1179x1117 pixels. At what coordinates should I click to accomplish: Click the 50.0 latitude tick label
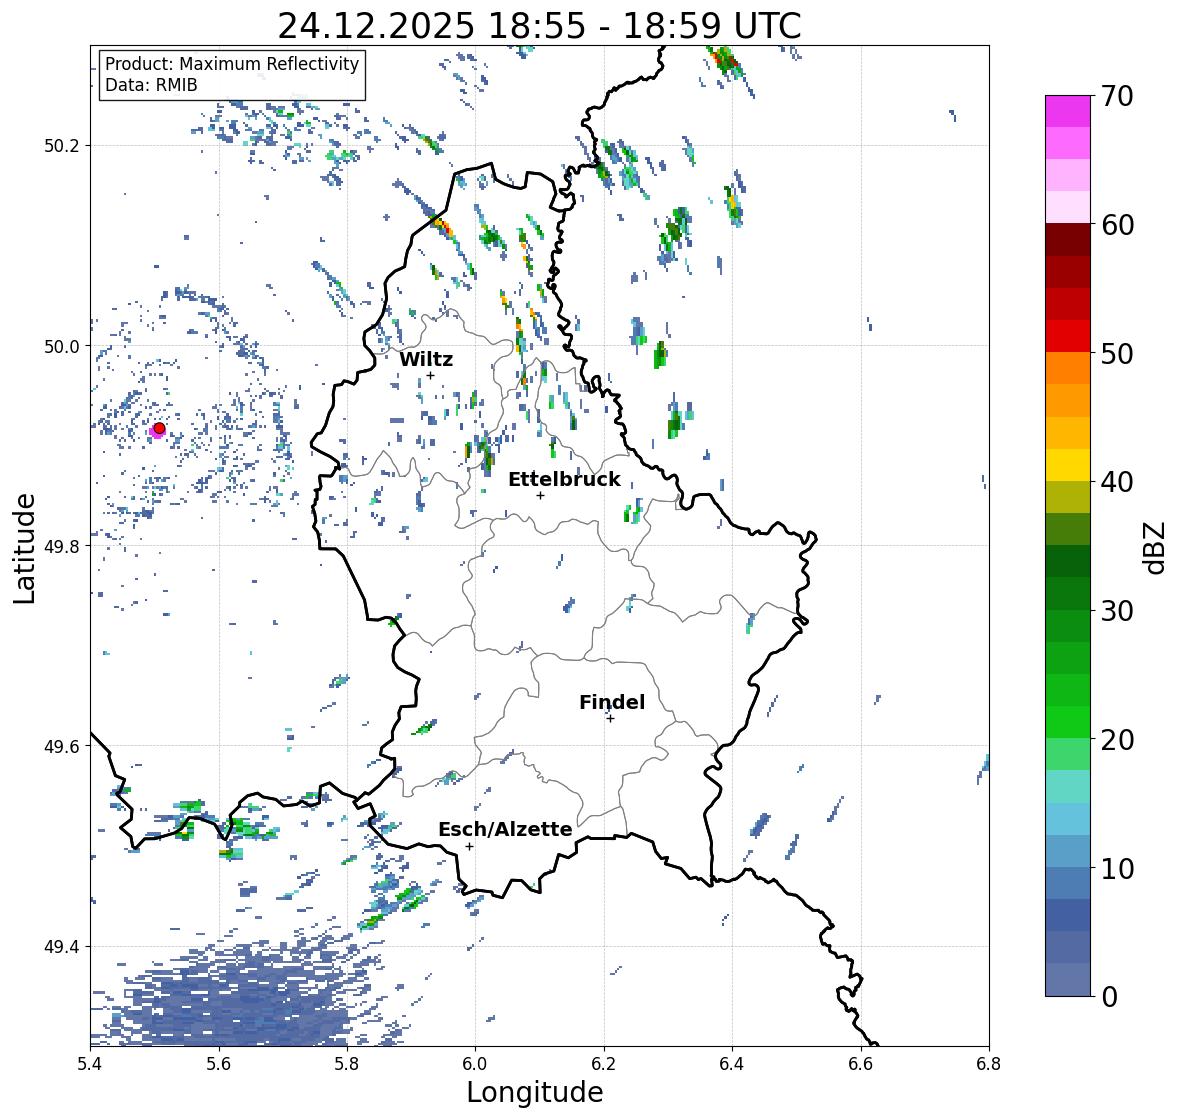click(62, 347)
